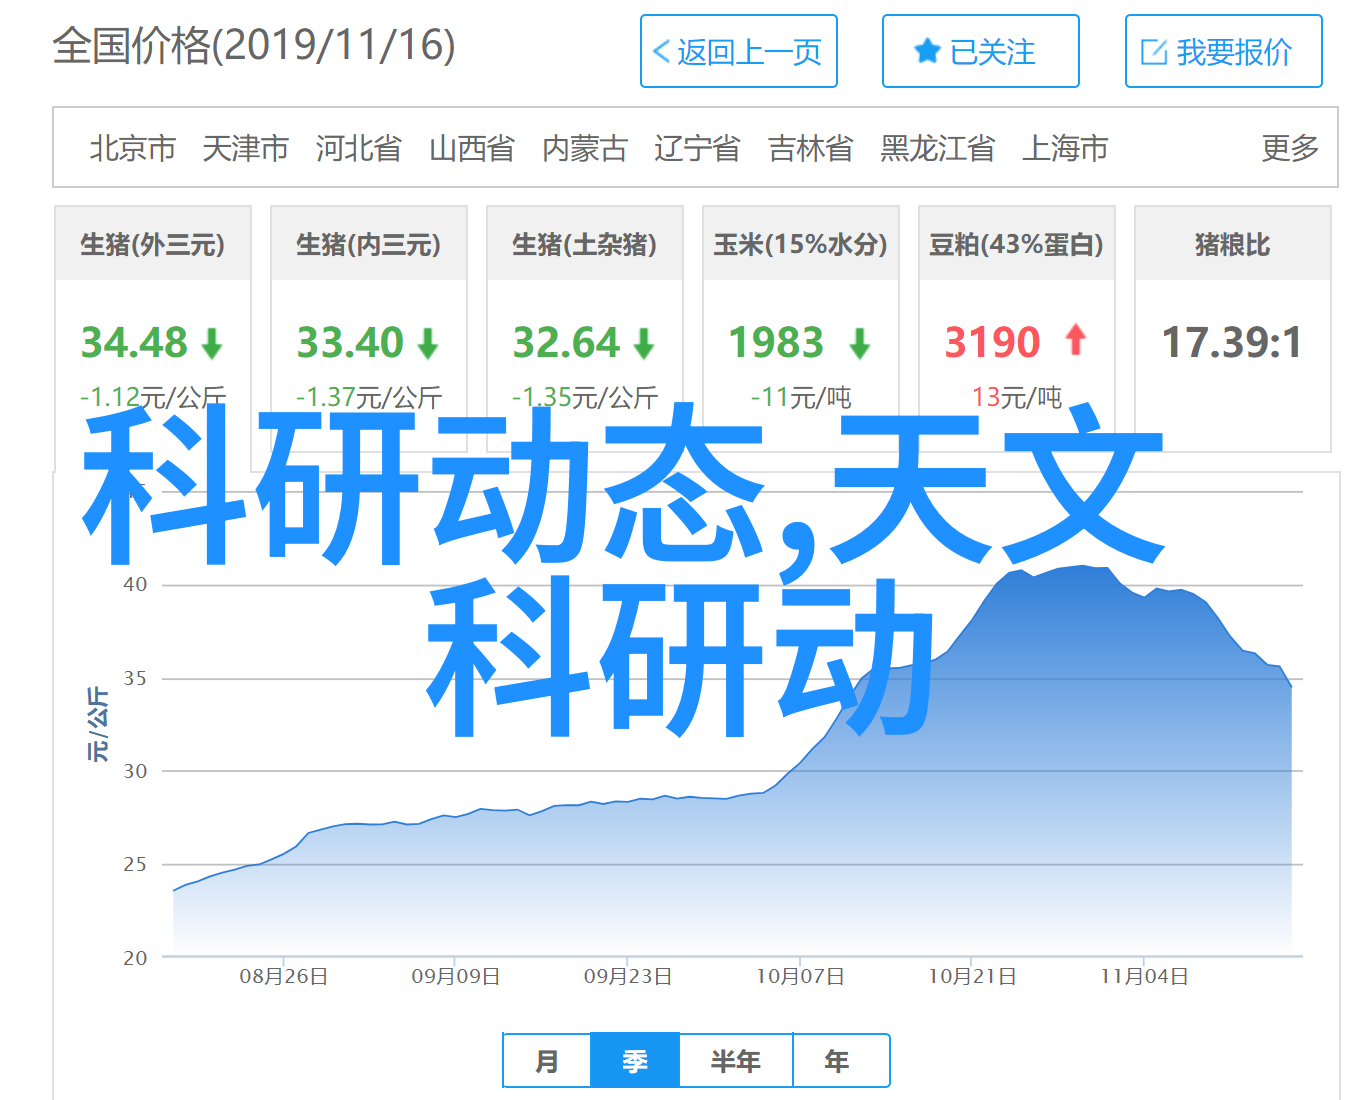
Task: Click the red up arrow beside 3190
Action: pos(1076,340)
